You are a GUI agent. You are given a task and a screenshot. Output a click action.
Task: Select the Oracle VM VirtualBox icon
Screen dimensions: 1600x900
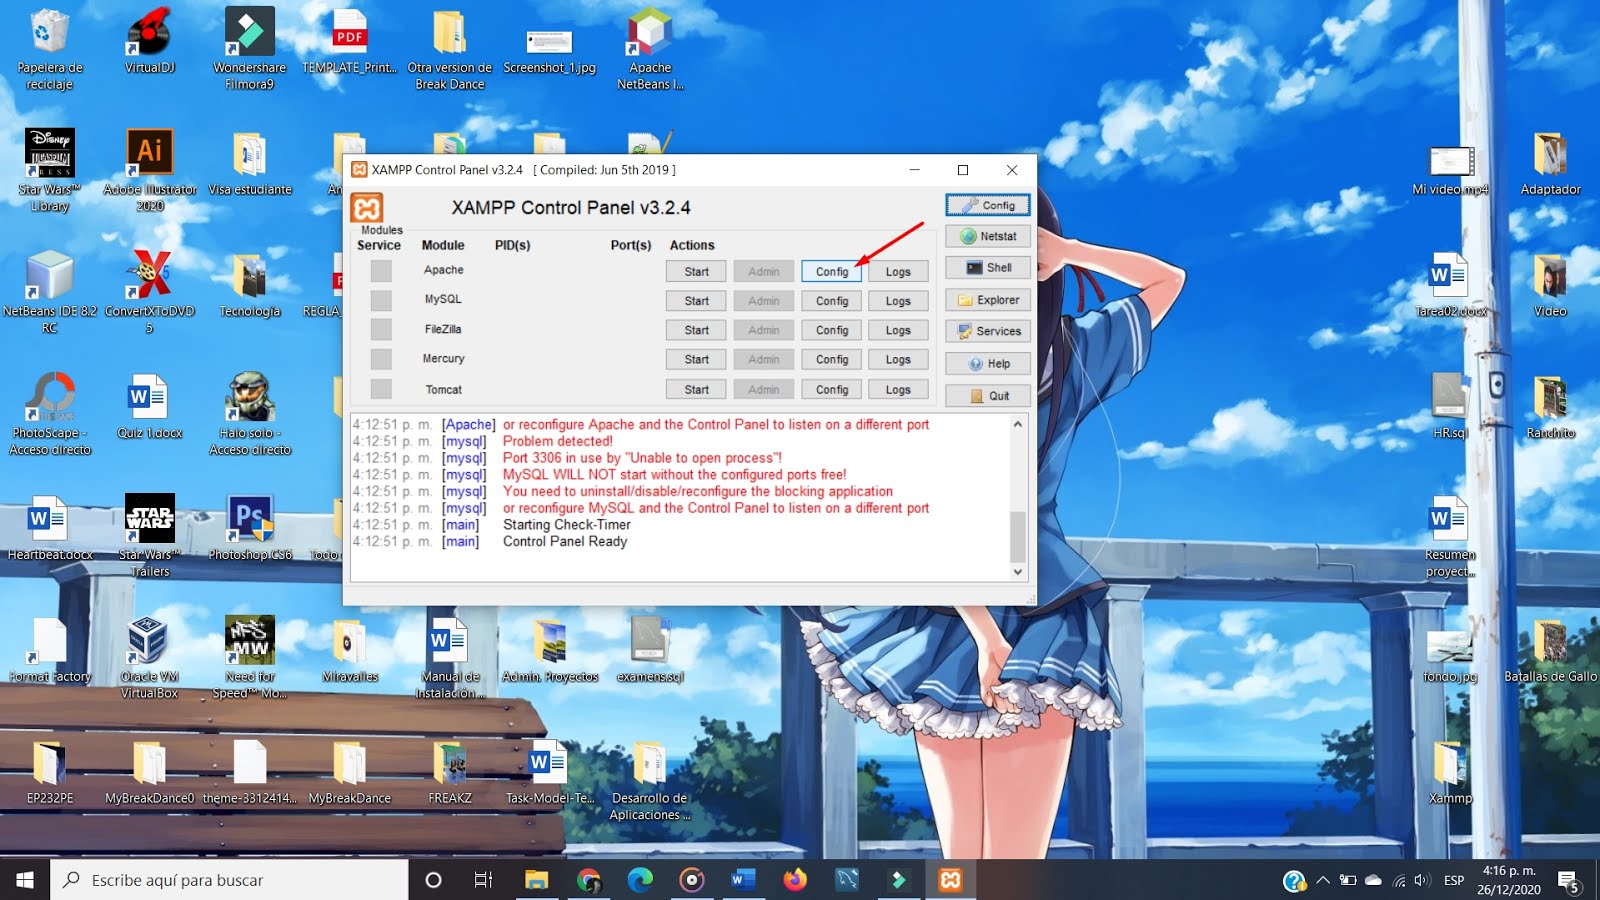point(149,657)
